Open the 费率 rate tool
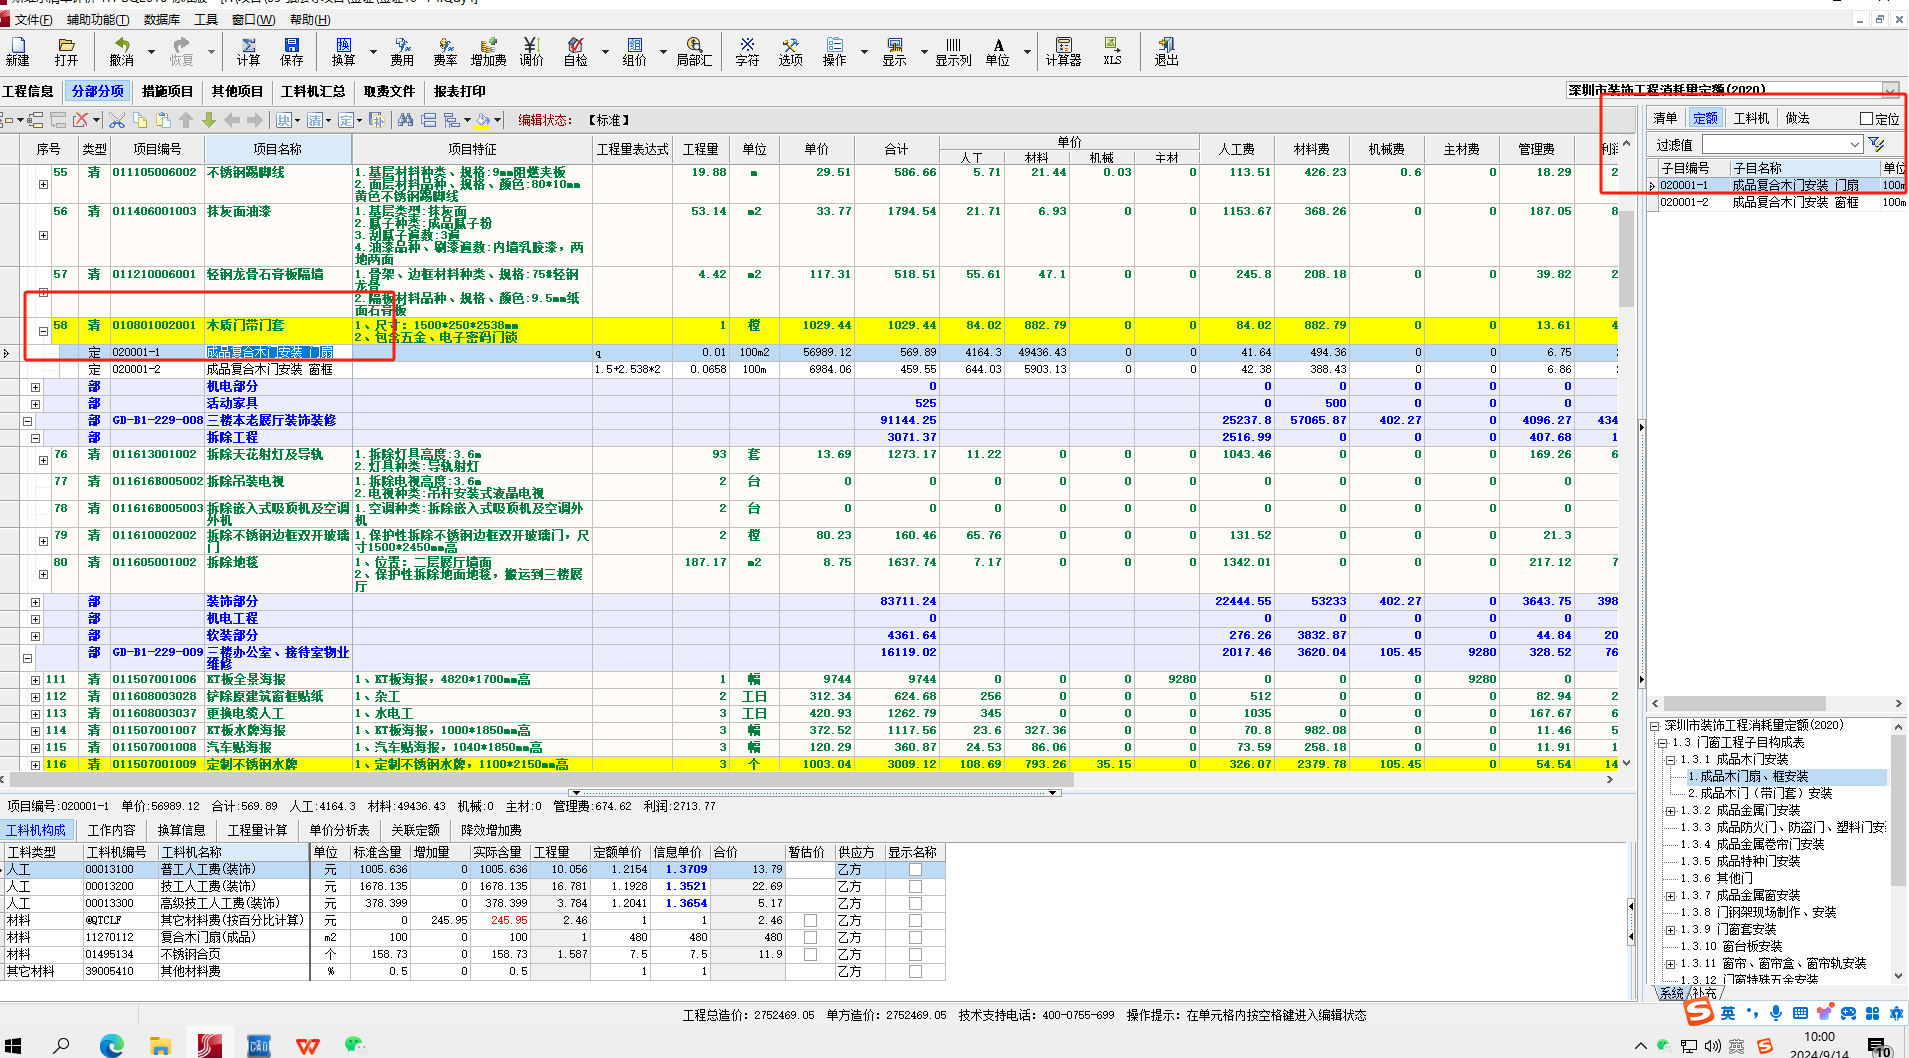This screenshot has height=1058, width=1909. (445, 51)
